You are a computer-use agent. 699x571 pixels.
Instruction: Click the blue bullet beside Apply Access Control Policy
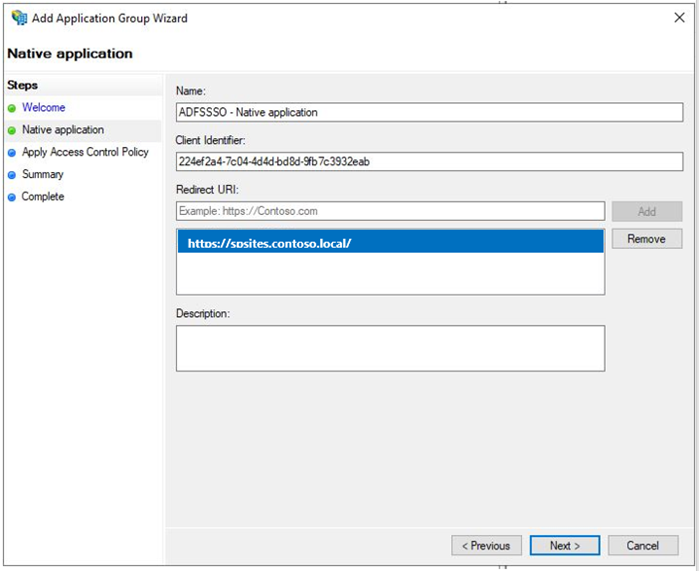tap(12, 153)
